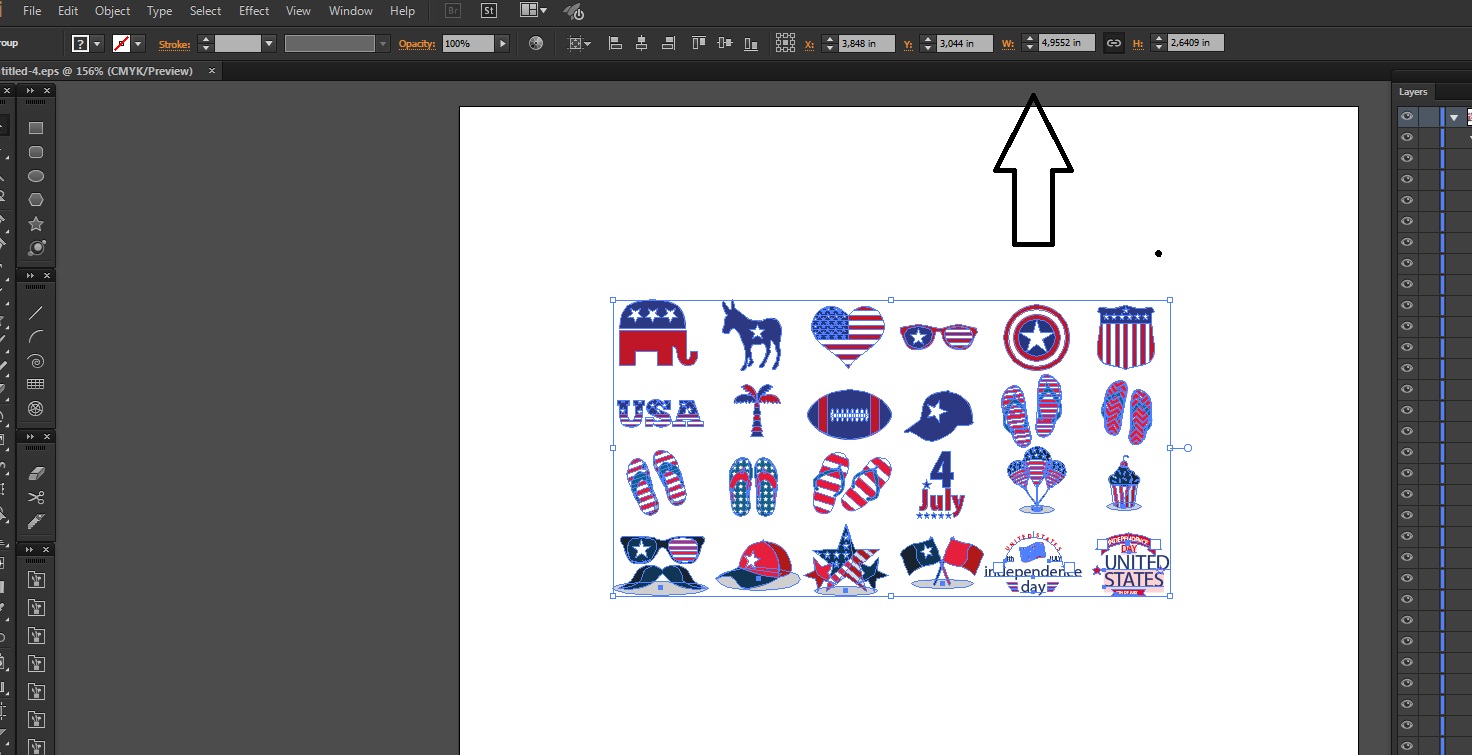Click Horizontal Align Right icon
This screenshot has height=755, width=1472.
(x=668, y=43)
